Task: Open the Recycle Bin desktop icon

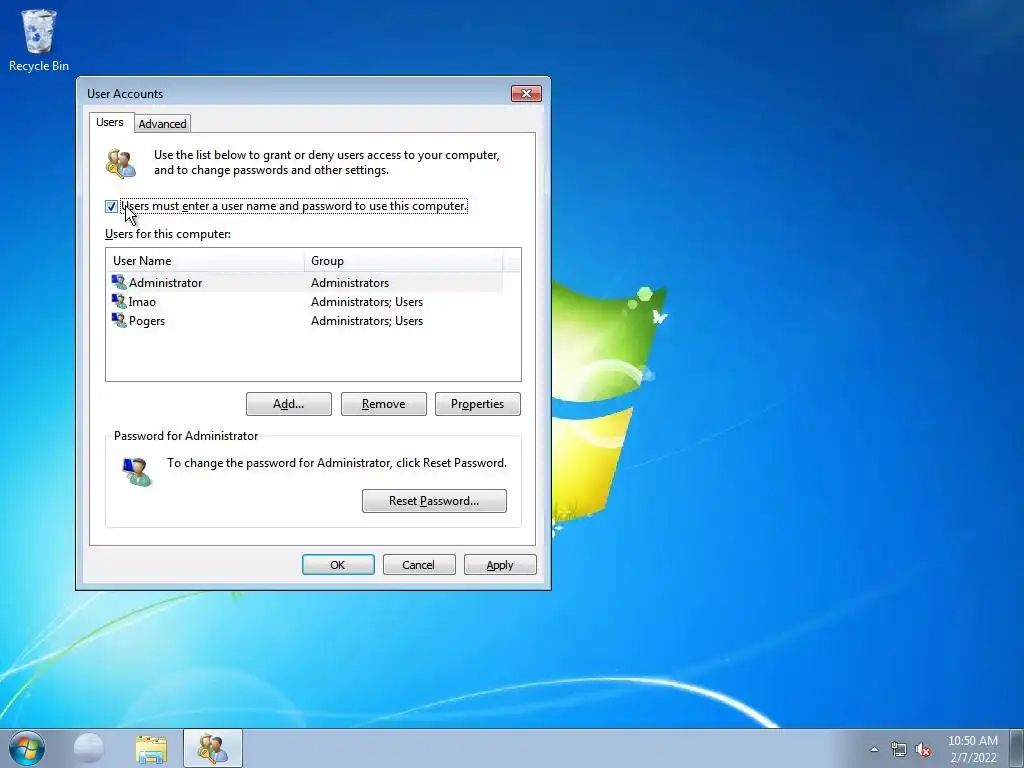Action: [39, 39]
